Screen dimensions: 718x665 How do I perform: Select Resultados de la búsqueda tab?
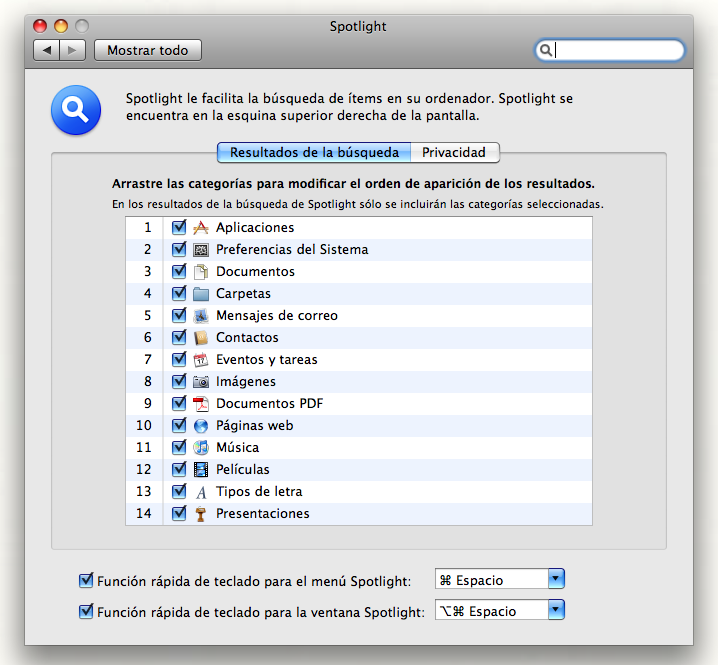[314, 153]
